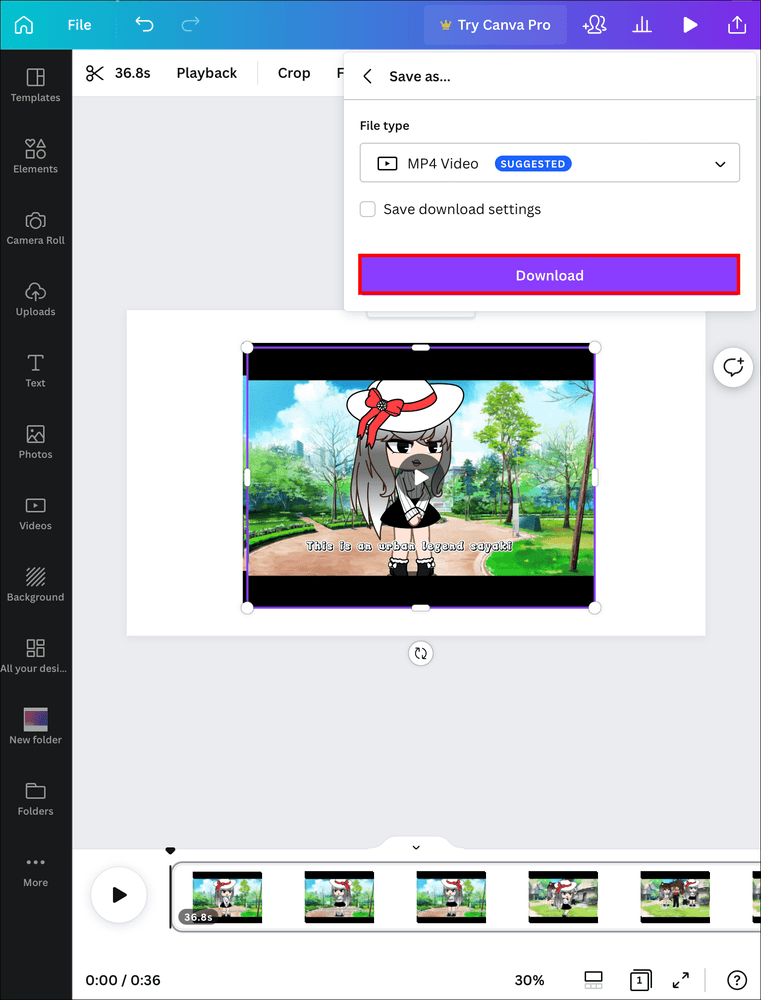This screenshot has width=761, height=1000.
Task: Undo the last action
Action: pyautogui.click(x=144, y=25)
